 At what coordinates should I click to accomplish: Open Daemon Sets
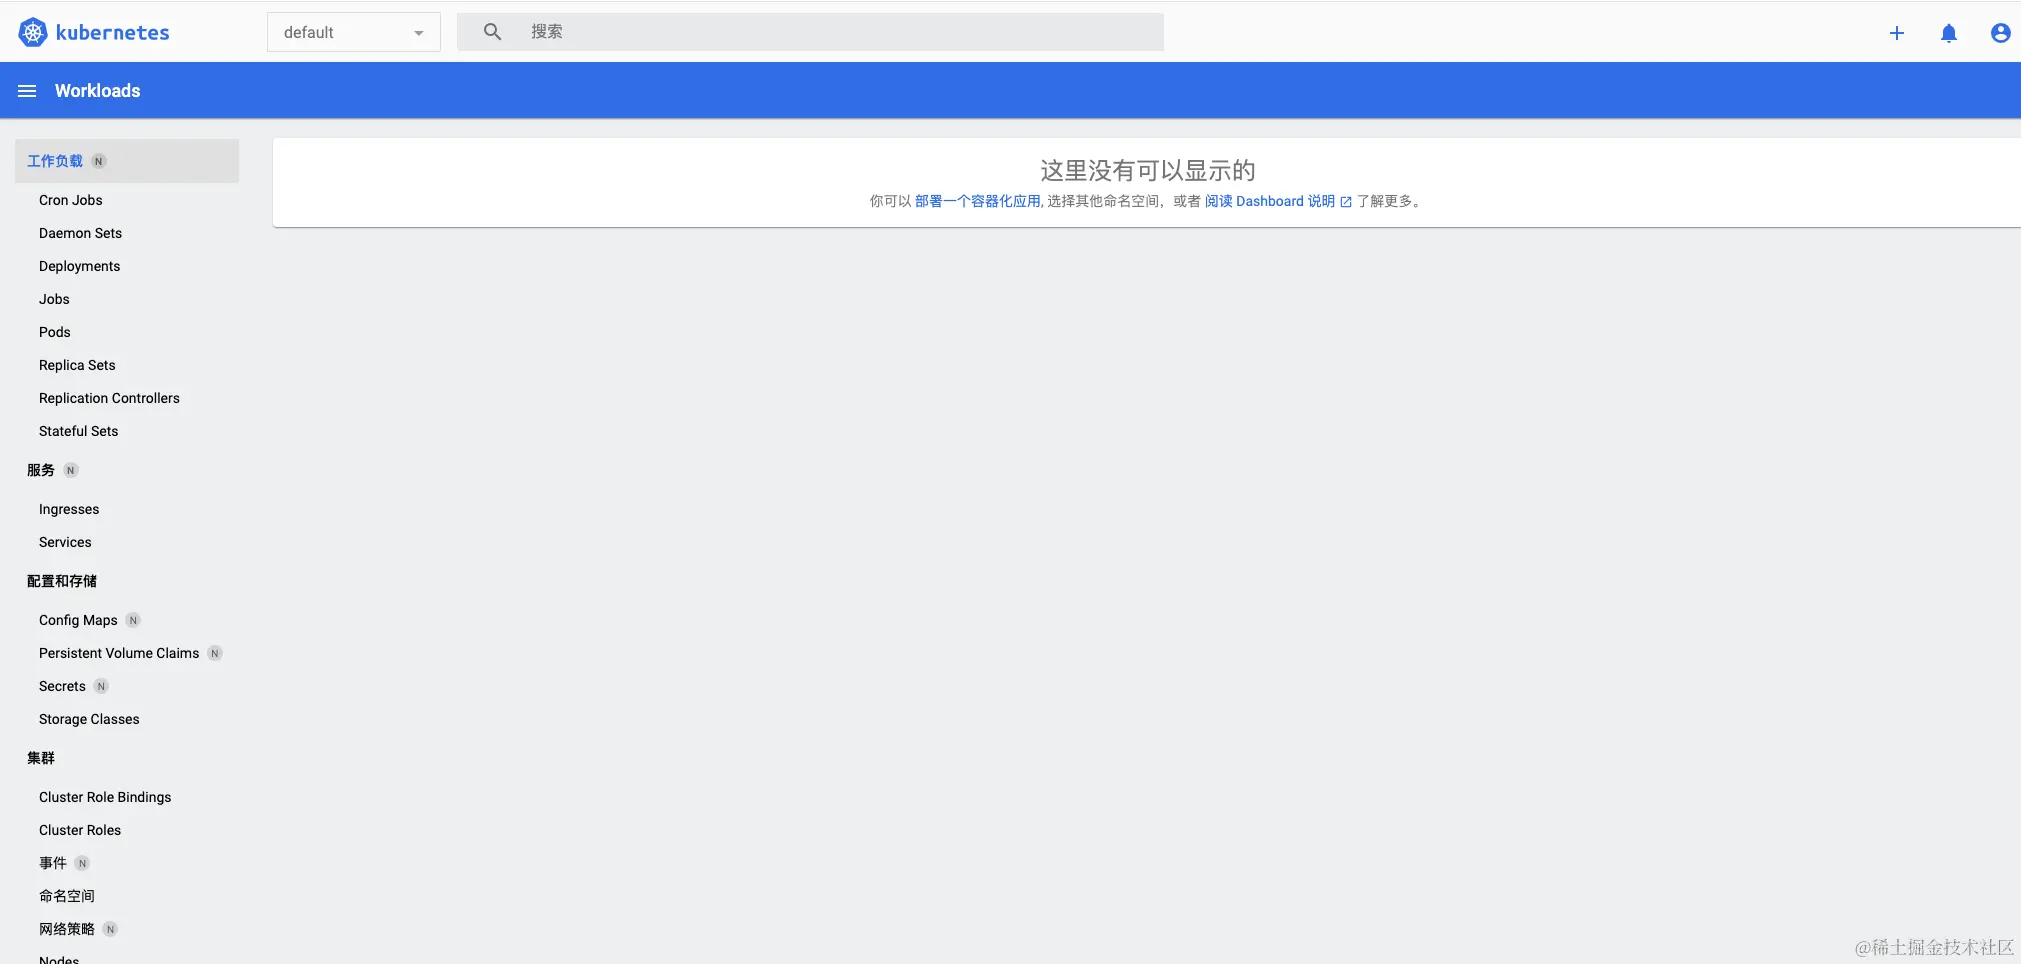pos(80,233)
